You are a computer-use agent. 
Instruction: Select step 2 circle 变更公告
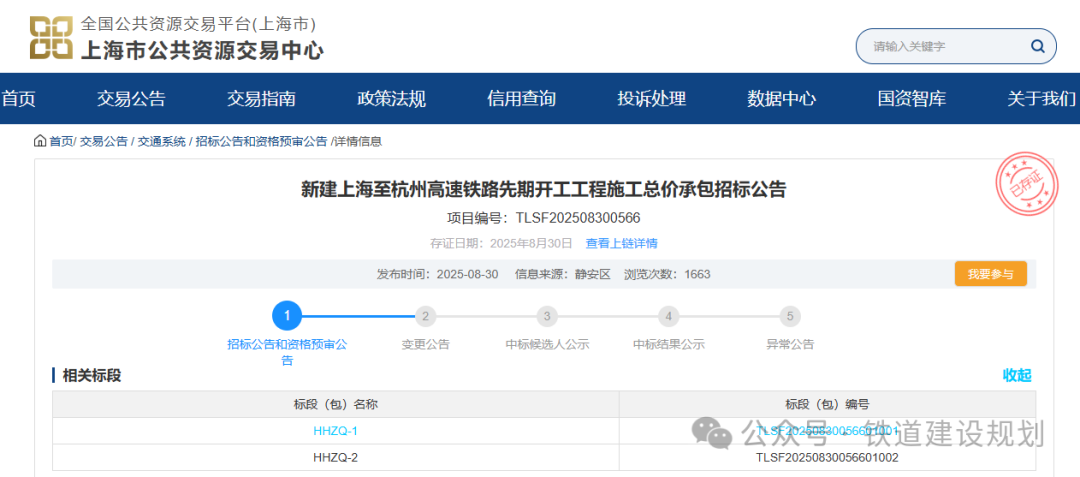[x=426, y=316]
